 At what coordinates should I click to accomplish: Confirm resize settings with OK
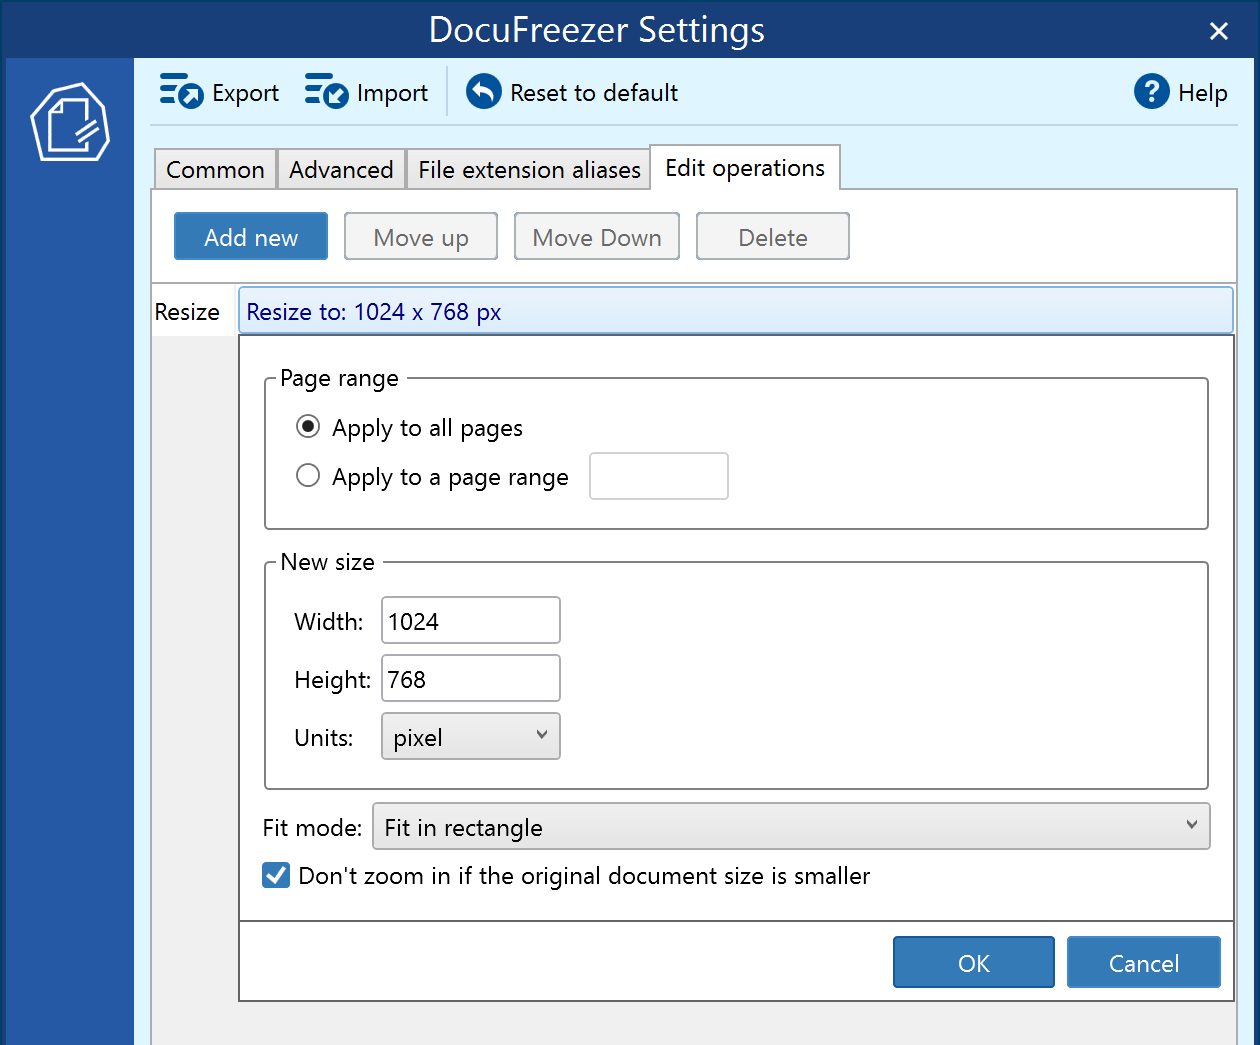[x=973, y=963]
